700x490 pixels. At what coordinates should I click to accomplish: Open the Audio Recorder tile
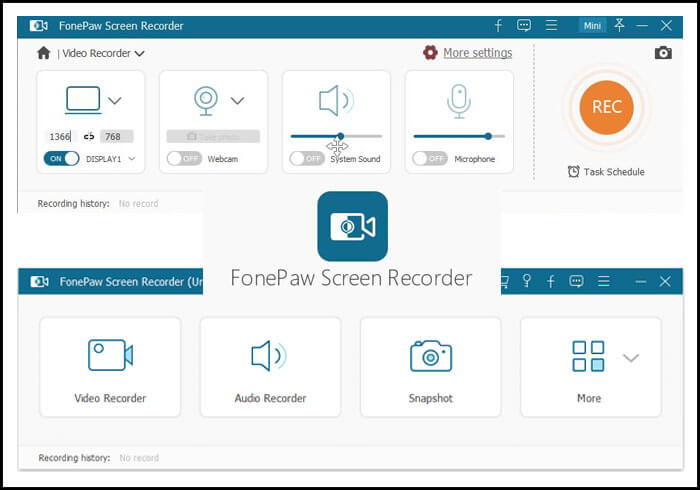[x=271, y=367]
